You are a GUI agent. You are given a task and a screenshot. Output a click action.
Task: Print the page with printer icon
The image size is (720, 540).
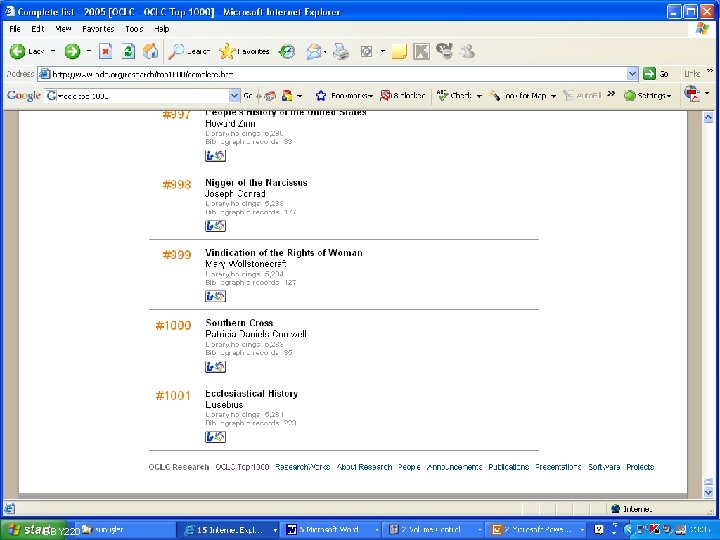pos(341,51)
